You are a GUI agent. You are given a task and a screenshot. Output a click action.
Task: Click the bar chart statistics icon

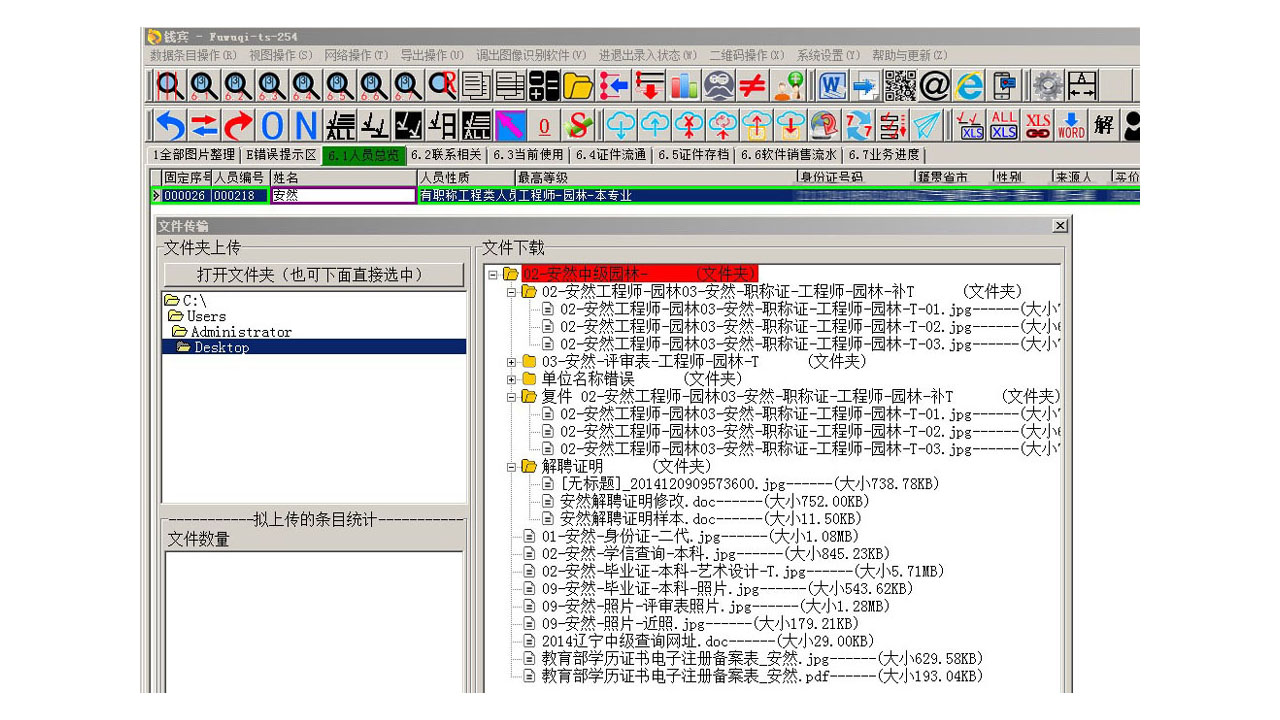click(684, 86)
